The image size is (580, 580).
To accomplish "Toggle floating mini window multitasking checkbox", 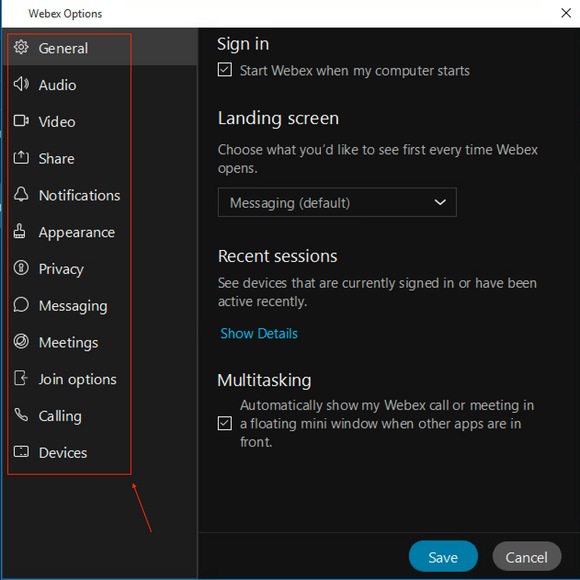I will coord(225,423).
